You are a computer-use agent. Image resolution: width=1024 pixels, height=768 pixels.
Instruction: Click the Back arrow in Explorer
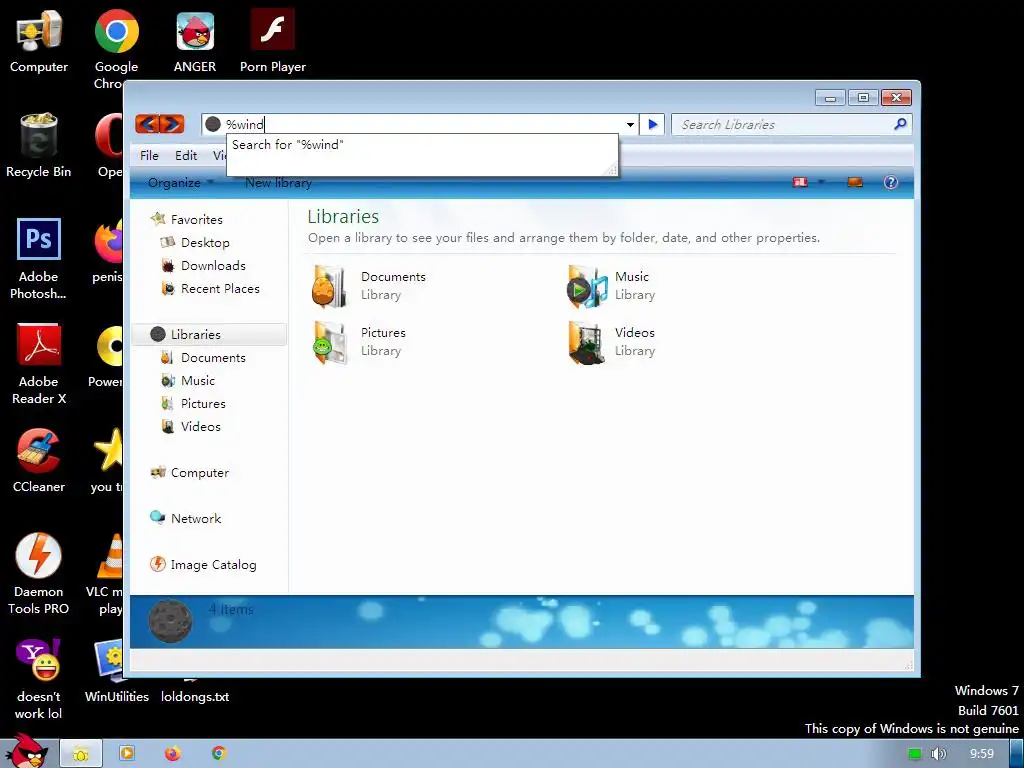[148, 123]
